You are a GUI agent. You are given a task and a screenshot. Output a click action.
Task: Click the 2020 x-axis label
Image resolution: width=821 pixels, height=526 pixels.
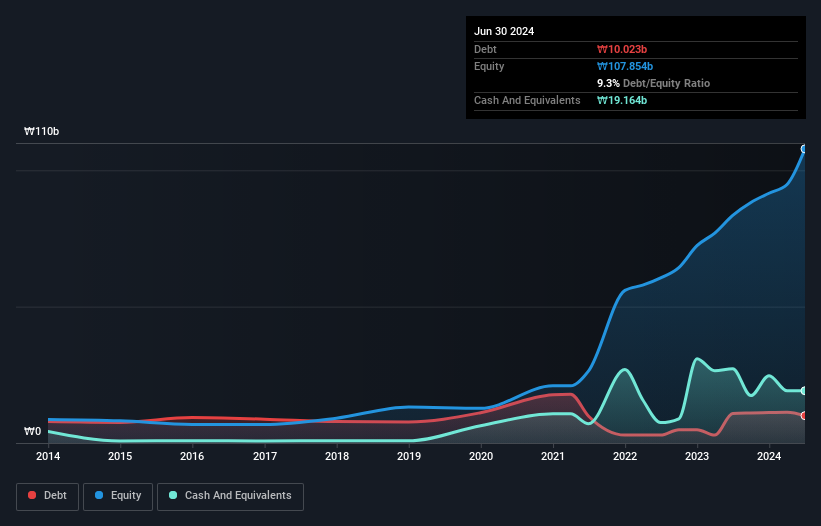click(481, 456)
